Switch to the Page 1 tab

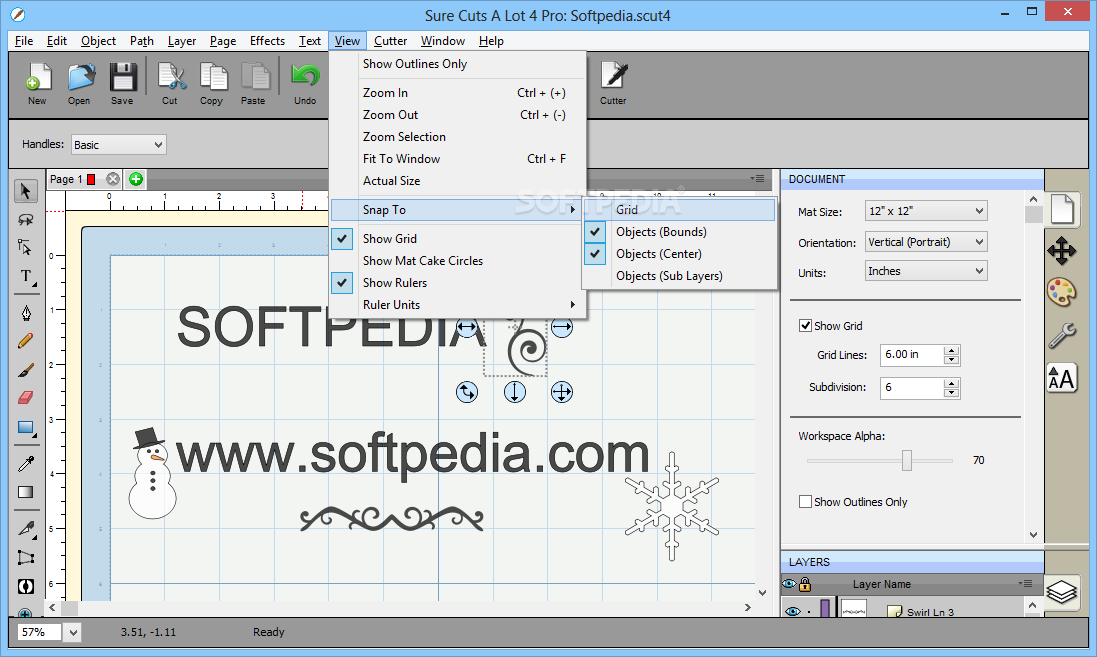tap(66, 179)
